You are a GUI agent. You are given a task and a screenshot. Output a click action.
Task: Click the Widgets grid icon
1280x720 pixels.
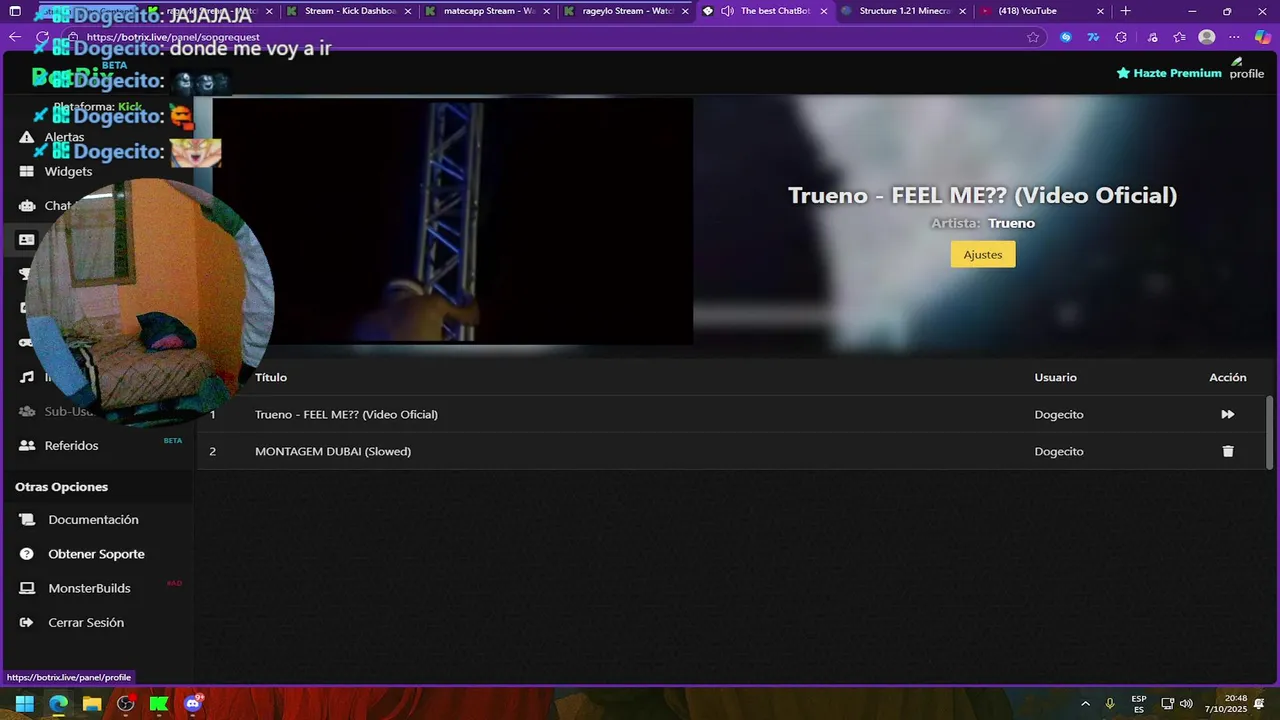(27, 171)
